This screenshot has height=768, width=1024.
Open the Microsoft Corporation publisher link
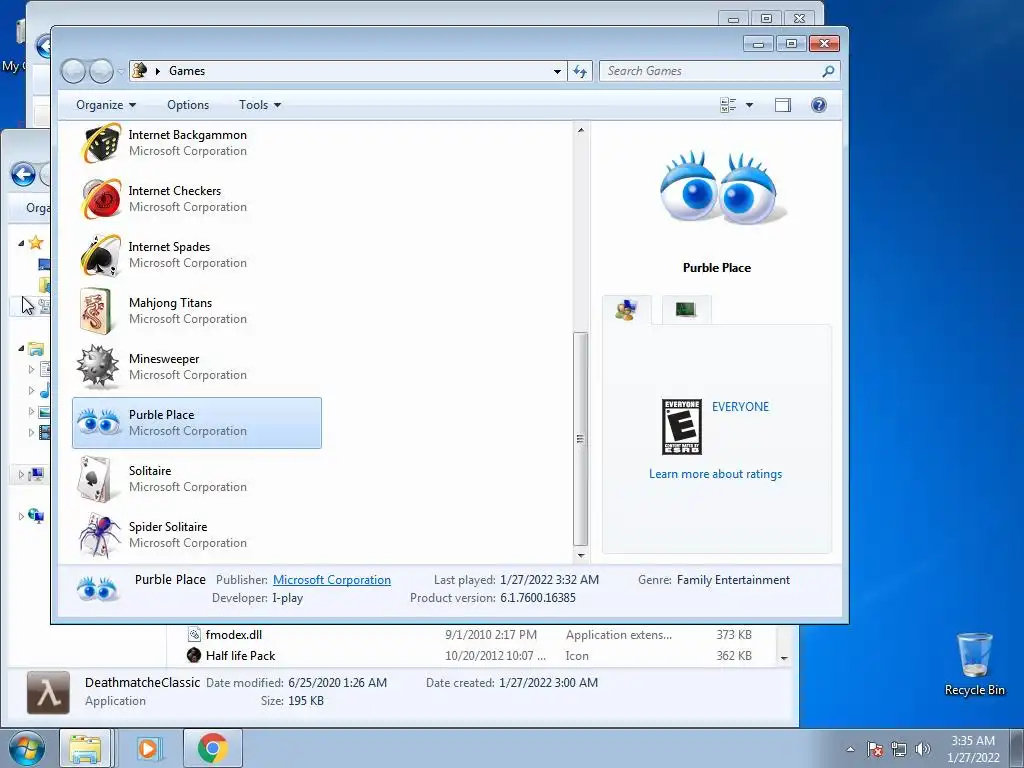click(332, 579)
